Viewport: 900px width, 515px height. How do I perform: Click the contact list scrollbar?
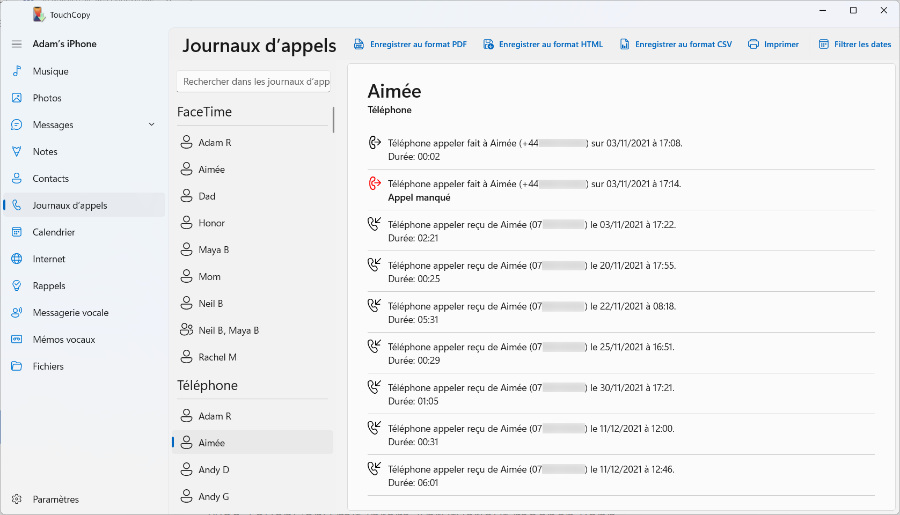point(334,118)
